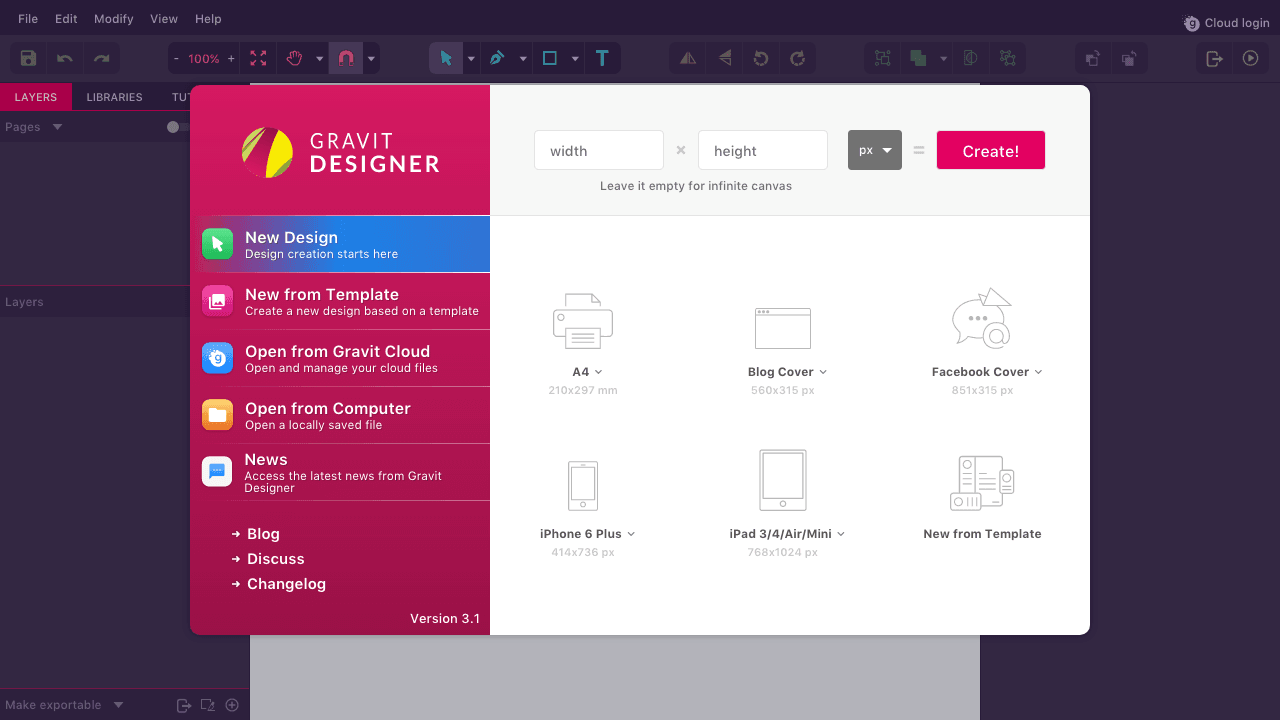Click the flip vertical icon
The width and height of the screenshot is (1280, 720).
[724, 59]
